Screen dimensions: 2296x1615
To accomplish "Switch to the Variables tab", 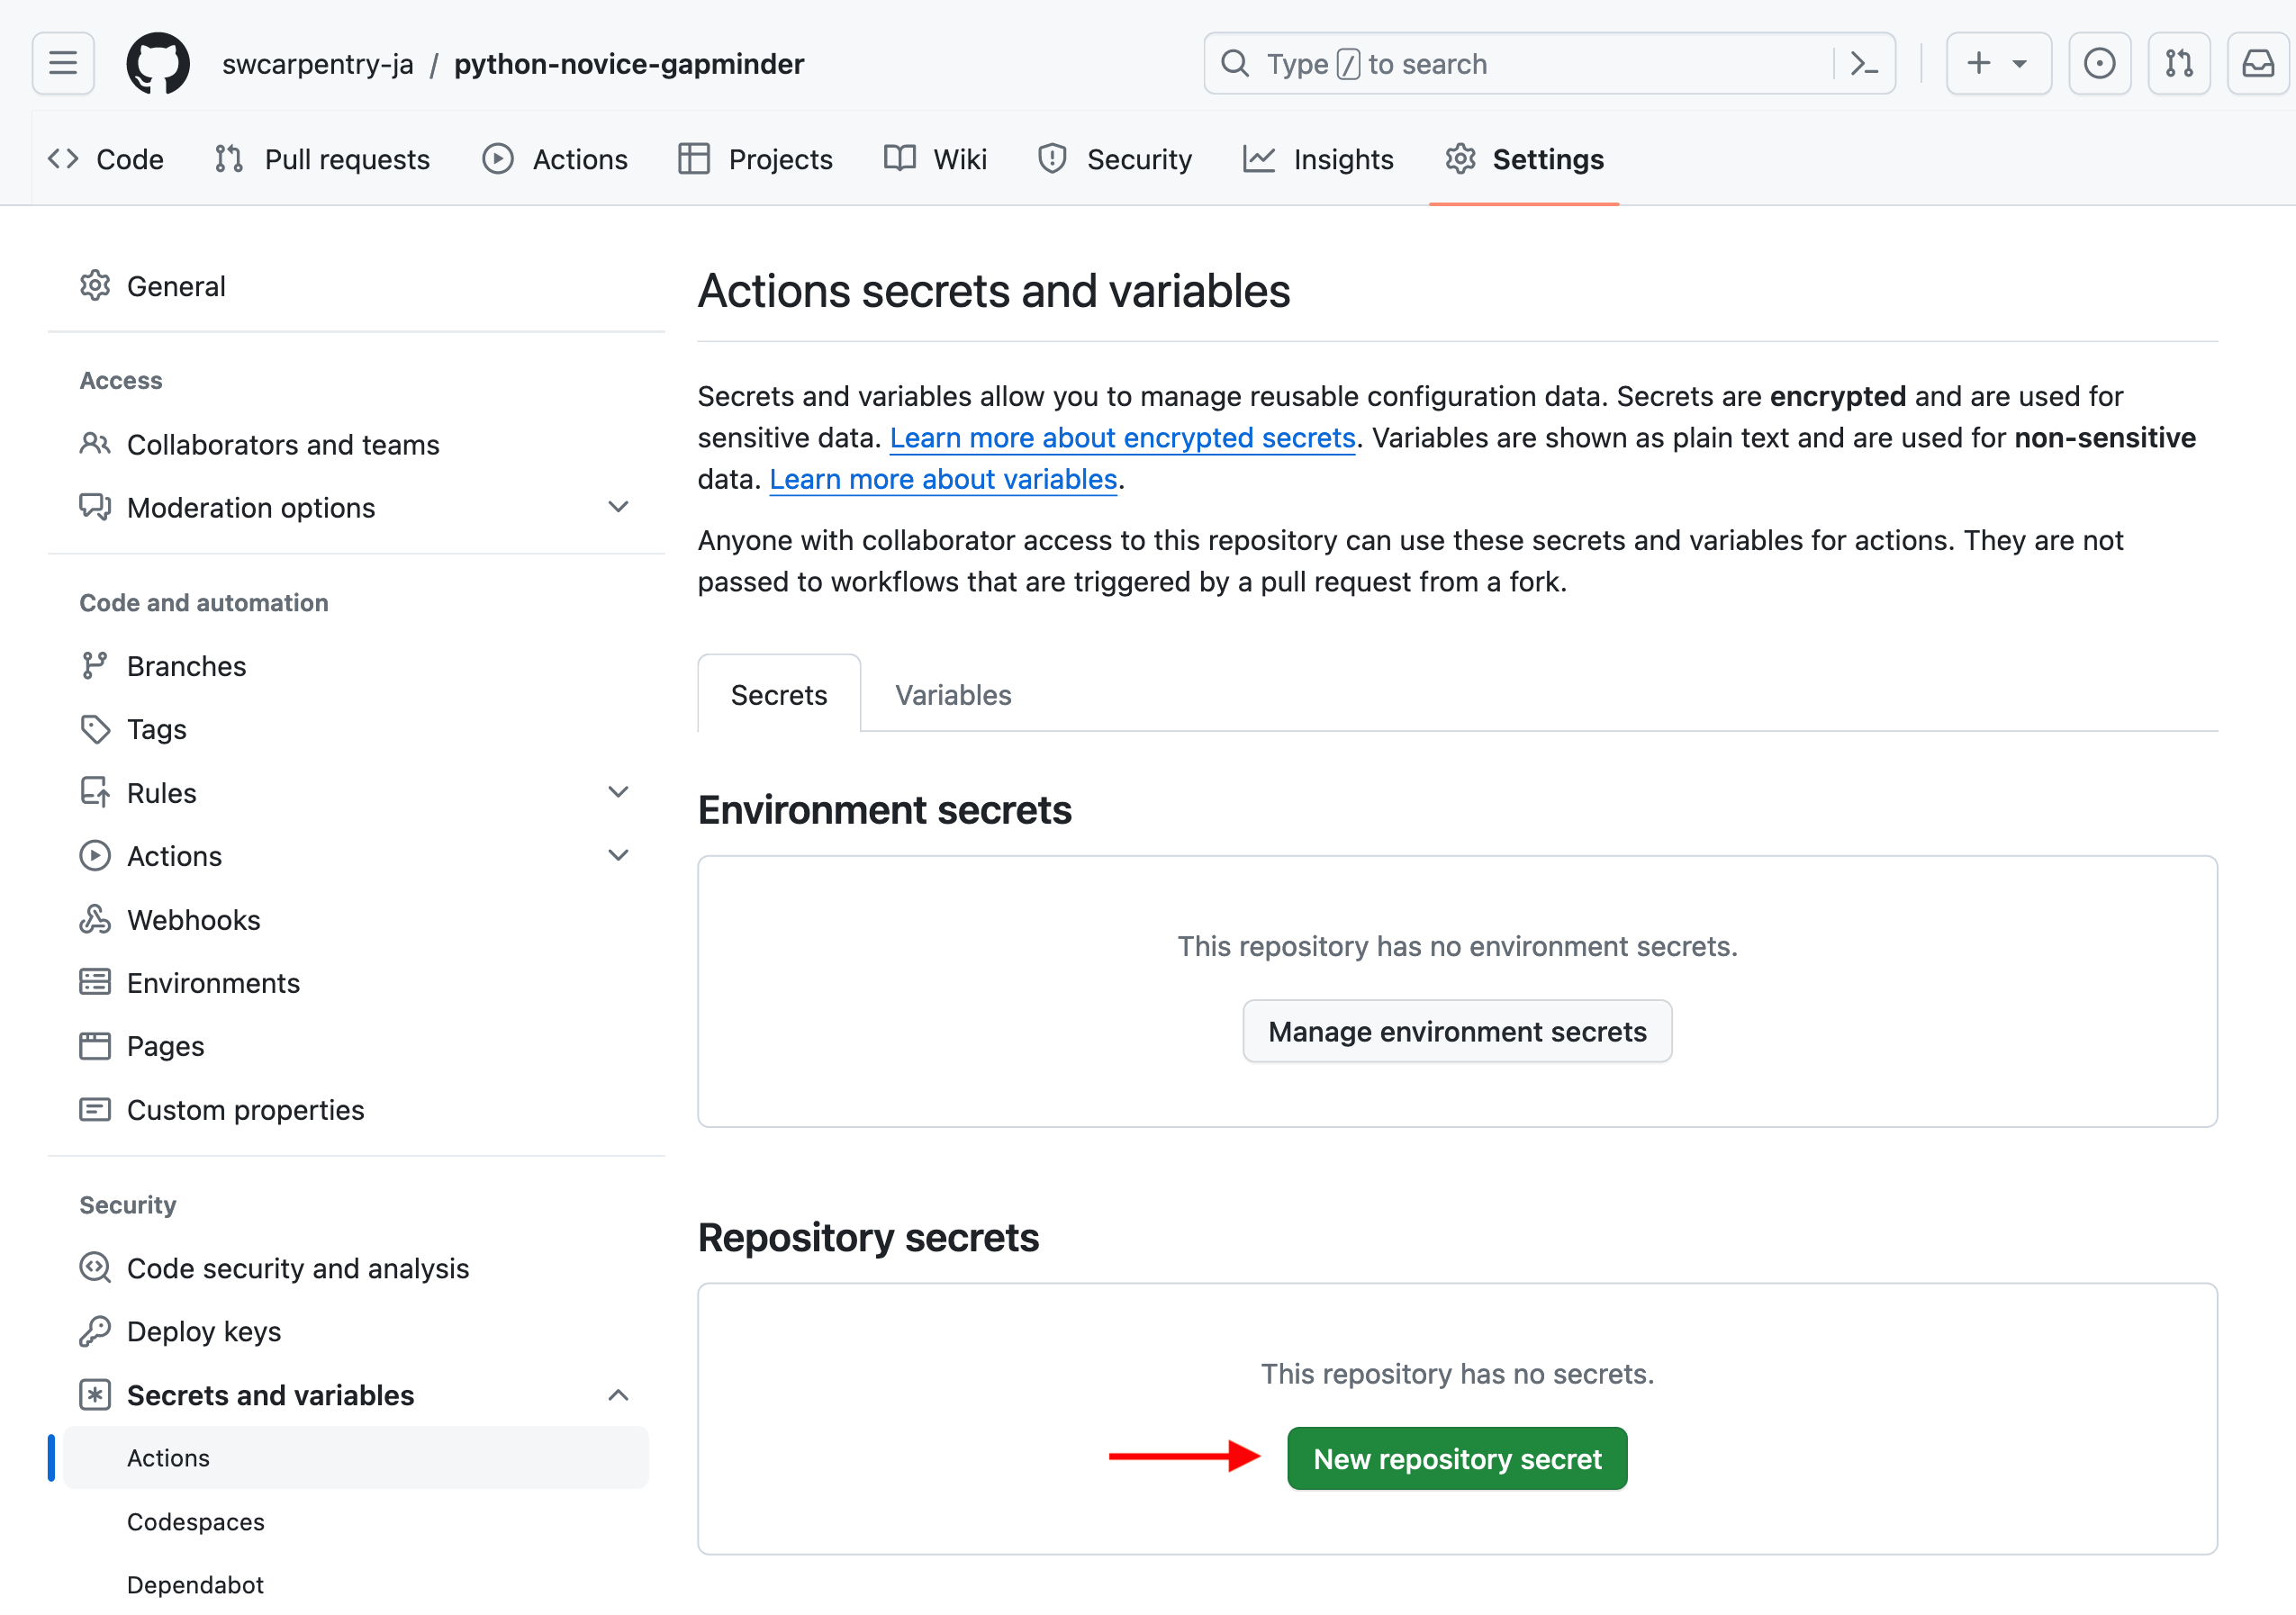I will pyautogui.click(x=953, y=695).
